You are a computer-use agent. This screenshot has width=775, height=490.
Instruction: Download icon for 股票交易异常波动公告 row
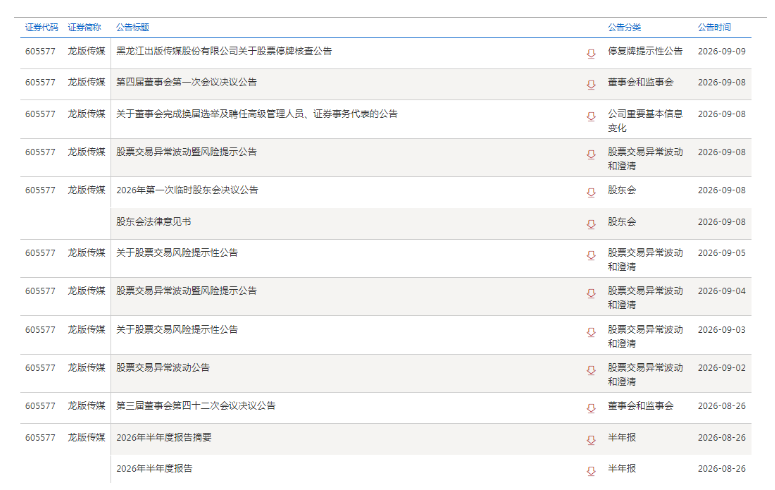[591, 370]
